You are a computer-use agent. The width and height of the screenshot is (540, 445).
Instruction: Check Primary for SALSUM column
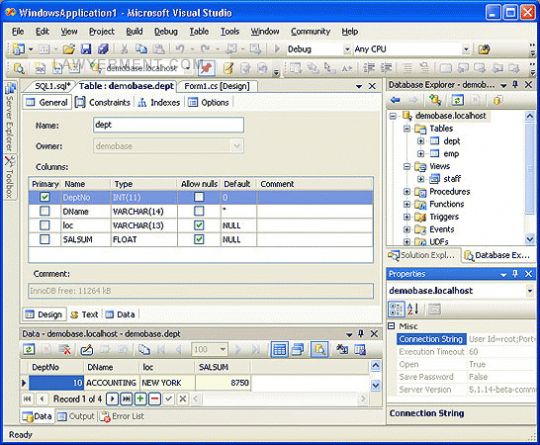click(x=45, y=239)
